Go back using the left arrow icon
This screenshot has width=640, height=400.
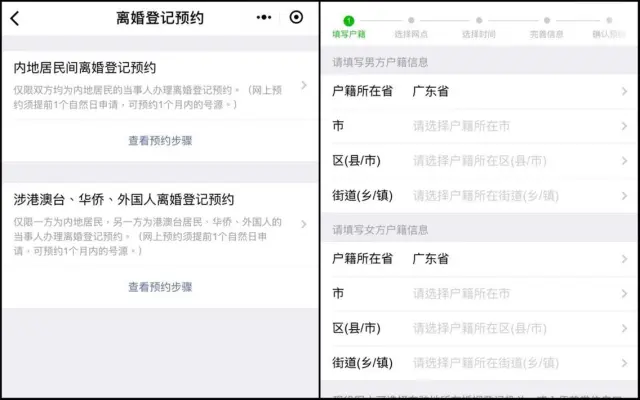[x=15, y=18]
